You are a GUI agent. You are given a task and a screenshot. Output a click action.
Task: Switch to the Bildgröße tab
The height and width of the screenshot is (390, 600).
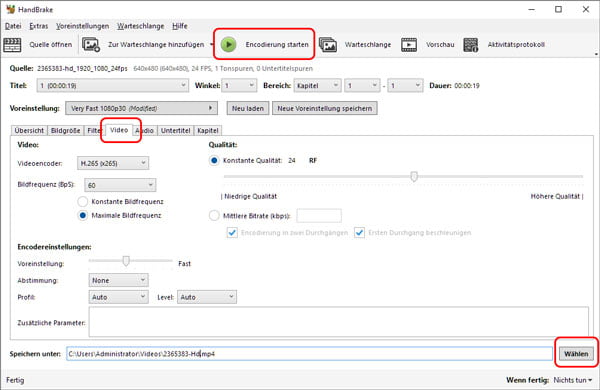tap(65, 131)
